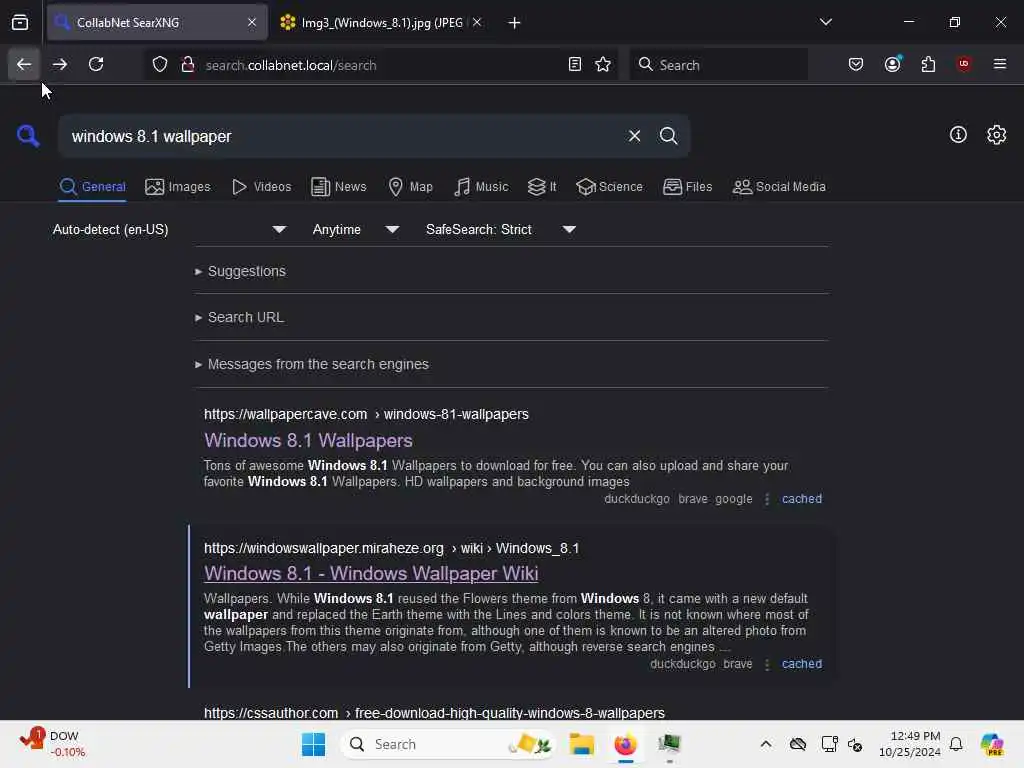Expand the Search URL section

click(240, 317)
